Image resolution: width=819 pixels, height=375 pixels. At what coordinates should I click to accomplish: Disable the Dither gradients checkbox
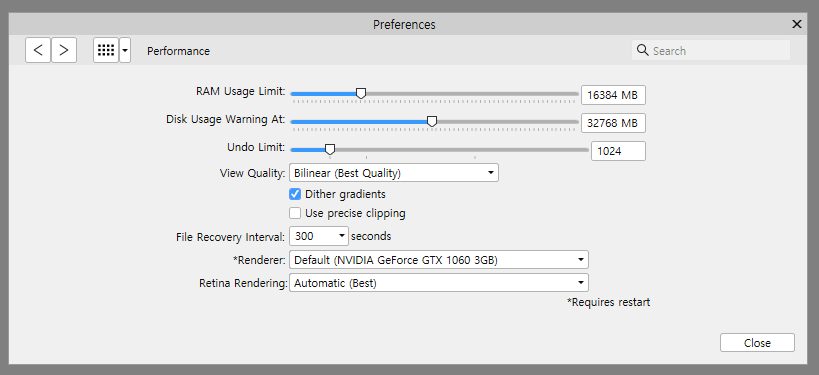295,194
